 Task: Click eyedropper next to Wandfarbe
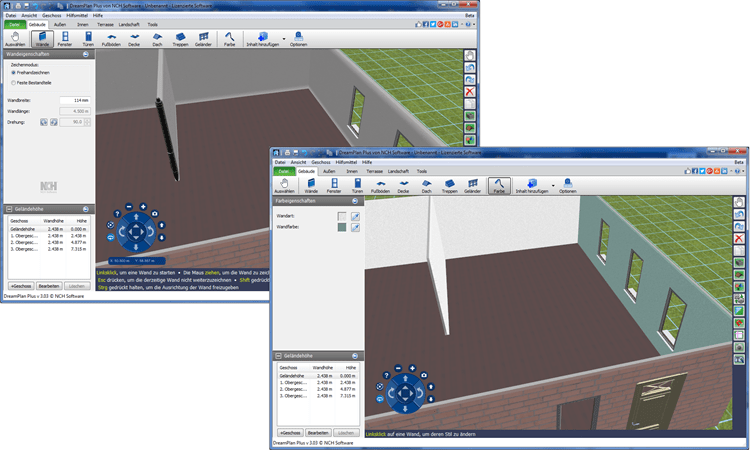355,228
